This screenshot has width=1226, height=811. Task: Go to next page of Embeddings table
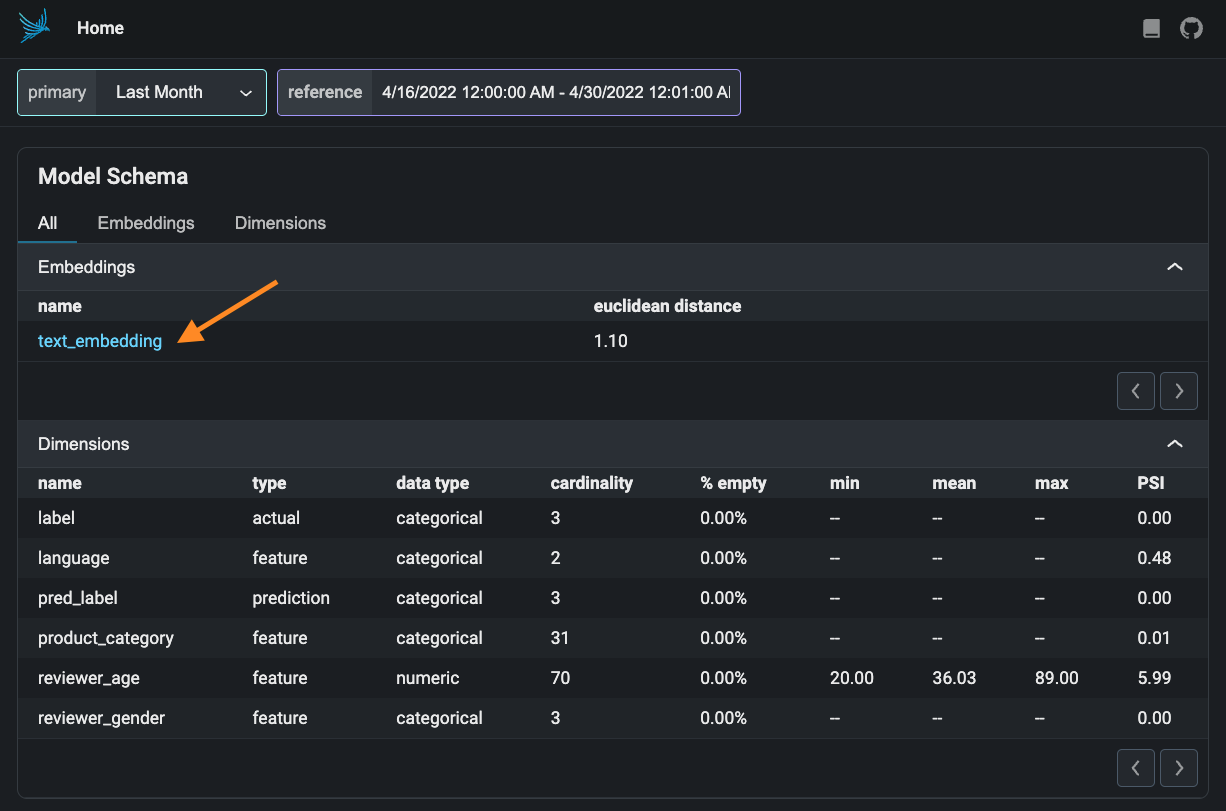click(x=1179, y=391)
